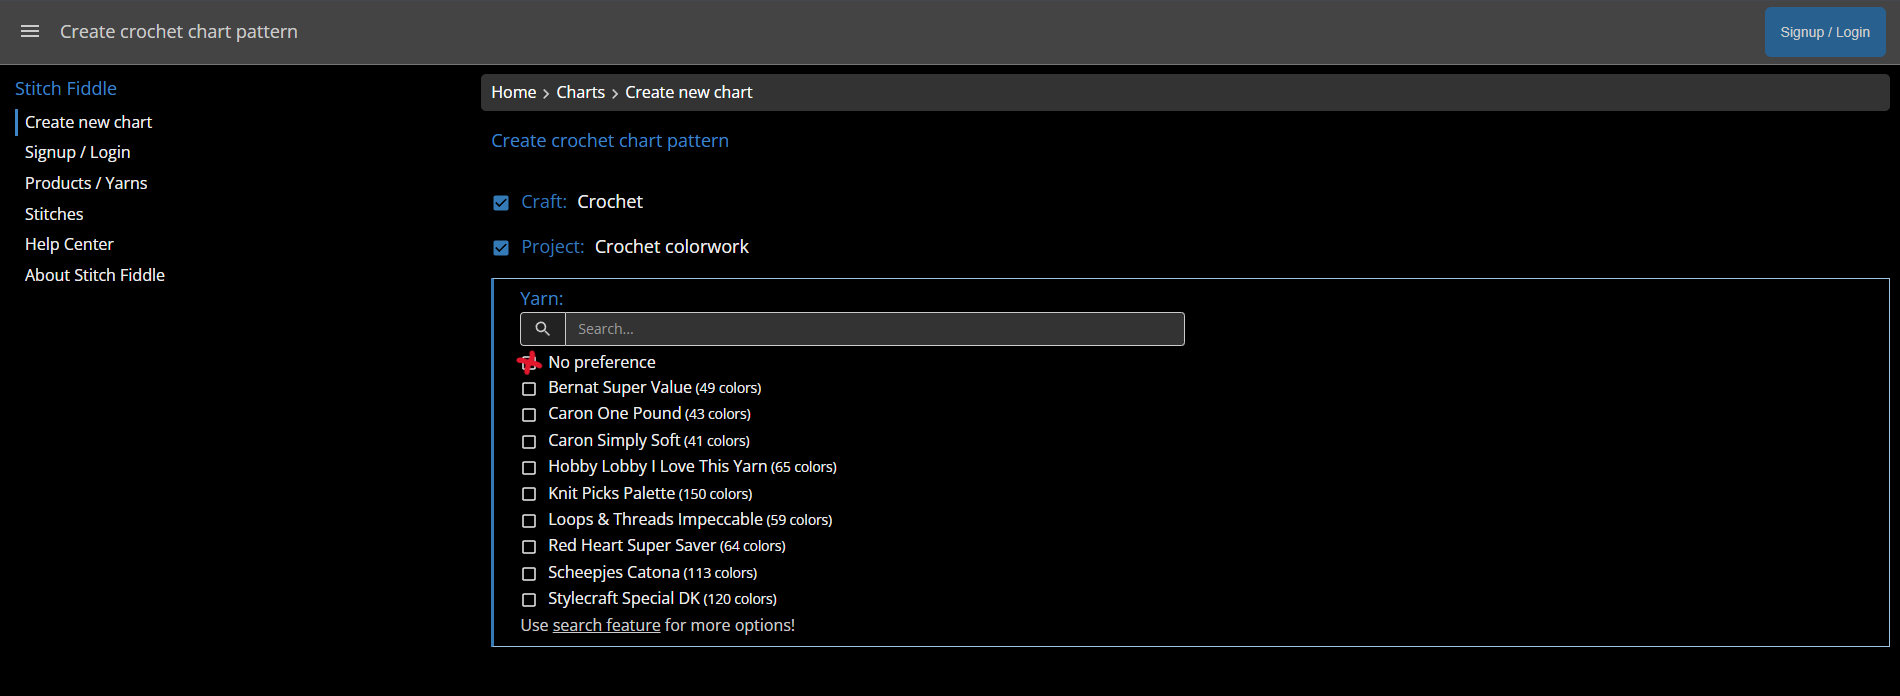Open Stitches in the sidebar

[x=54, y=214]
